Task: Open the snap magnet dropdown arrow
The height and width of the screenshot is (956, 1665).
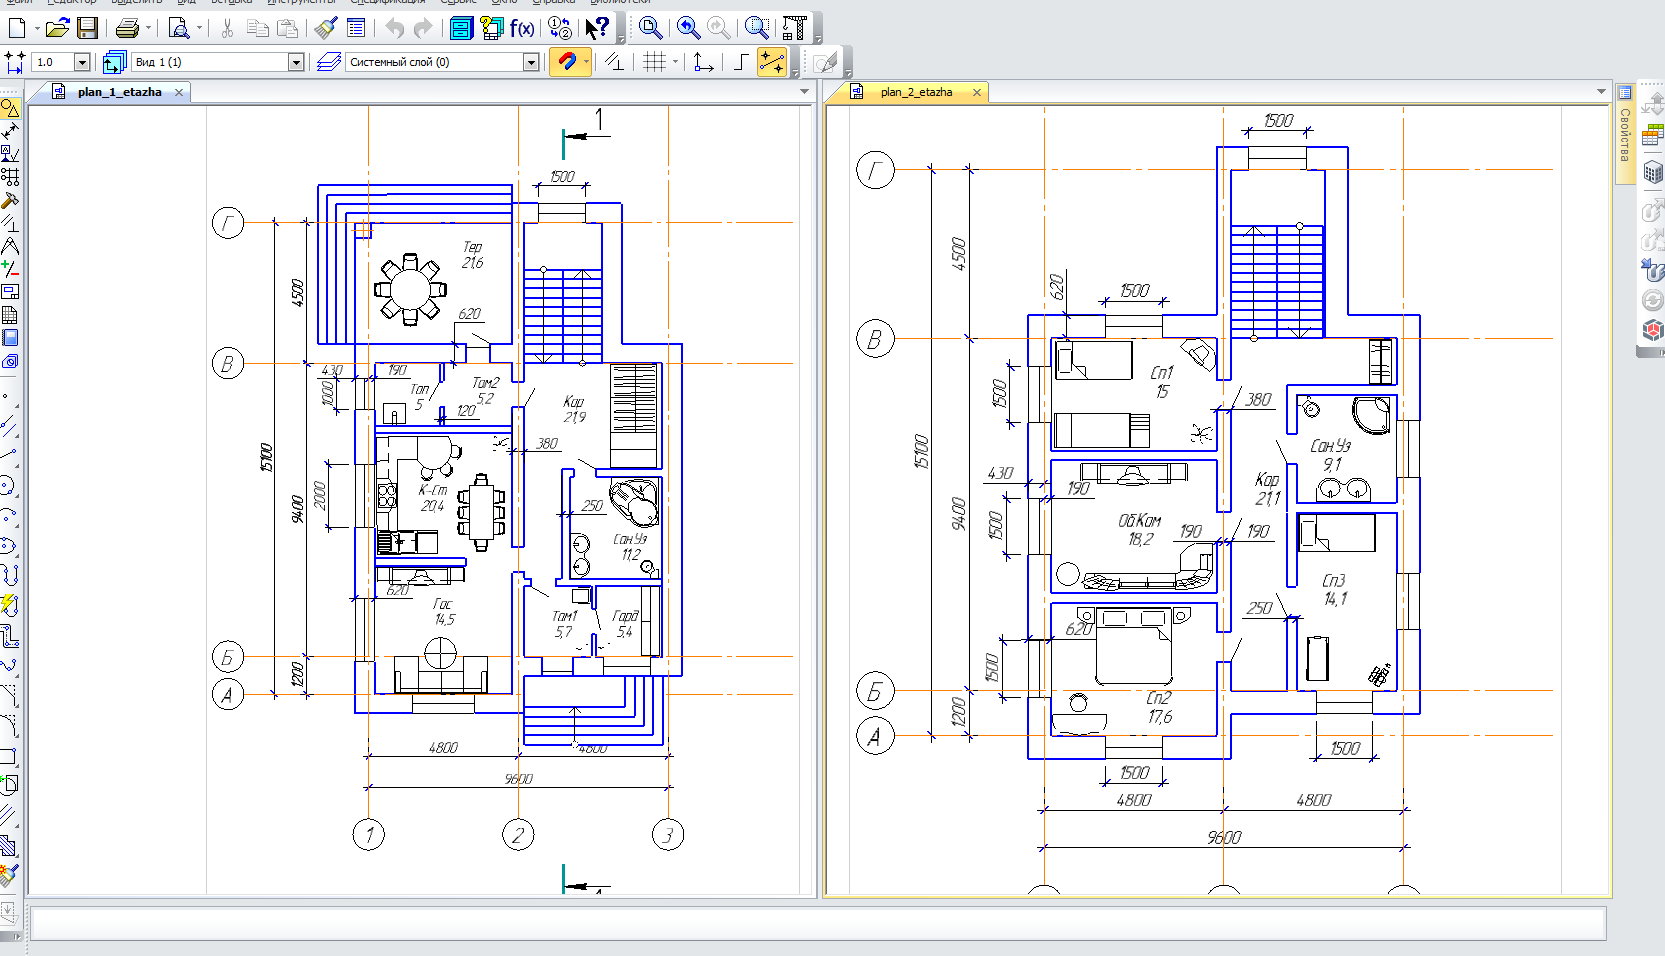Action: [x=586, y=62]
